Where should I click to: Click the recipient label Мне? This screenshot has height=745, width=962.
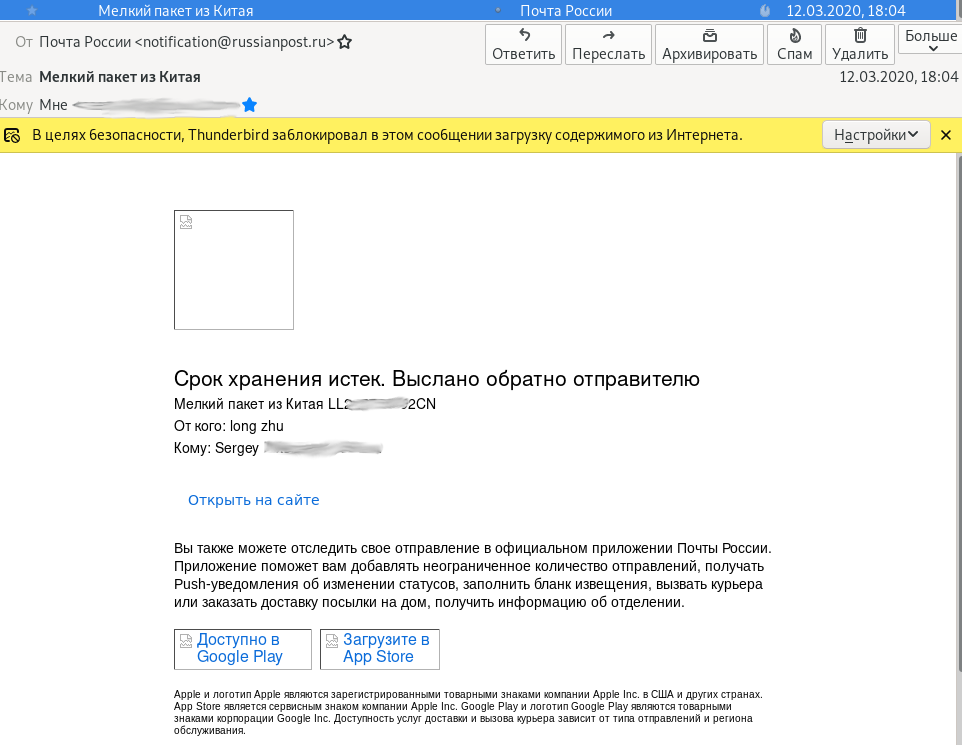tap(53, 105)
